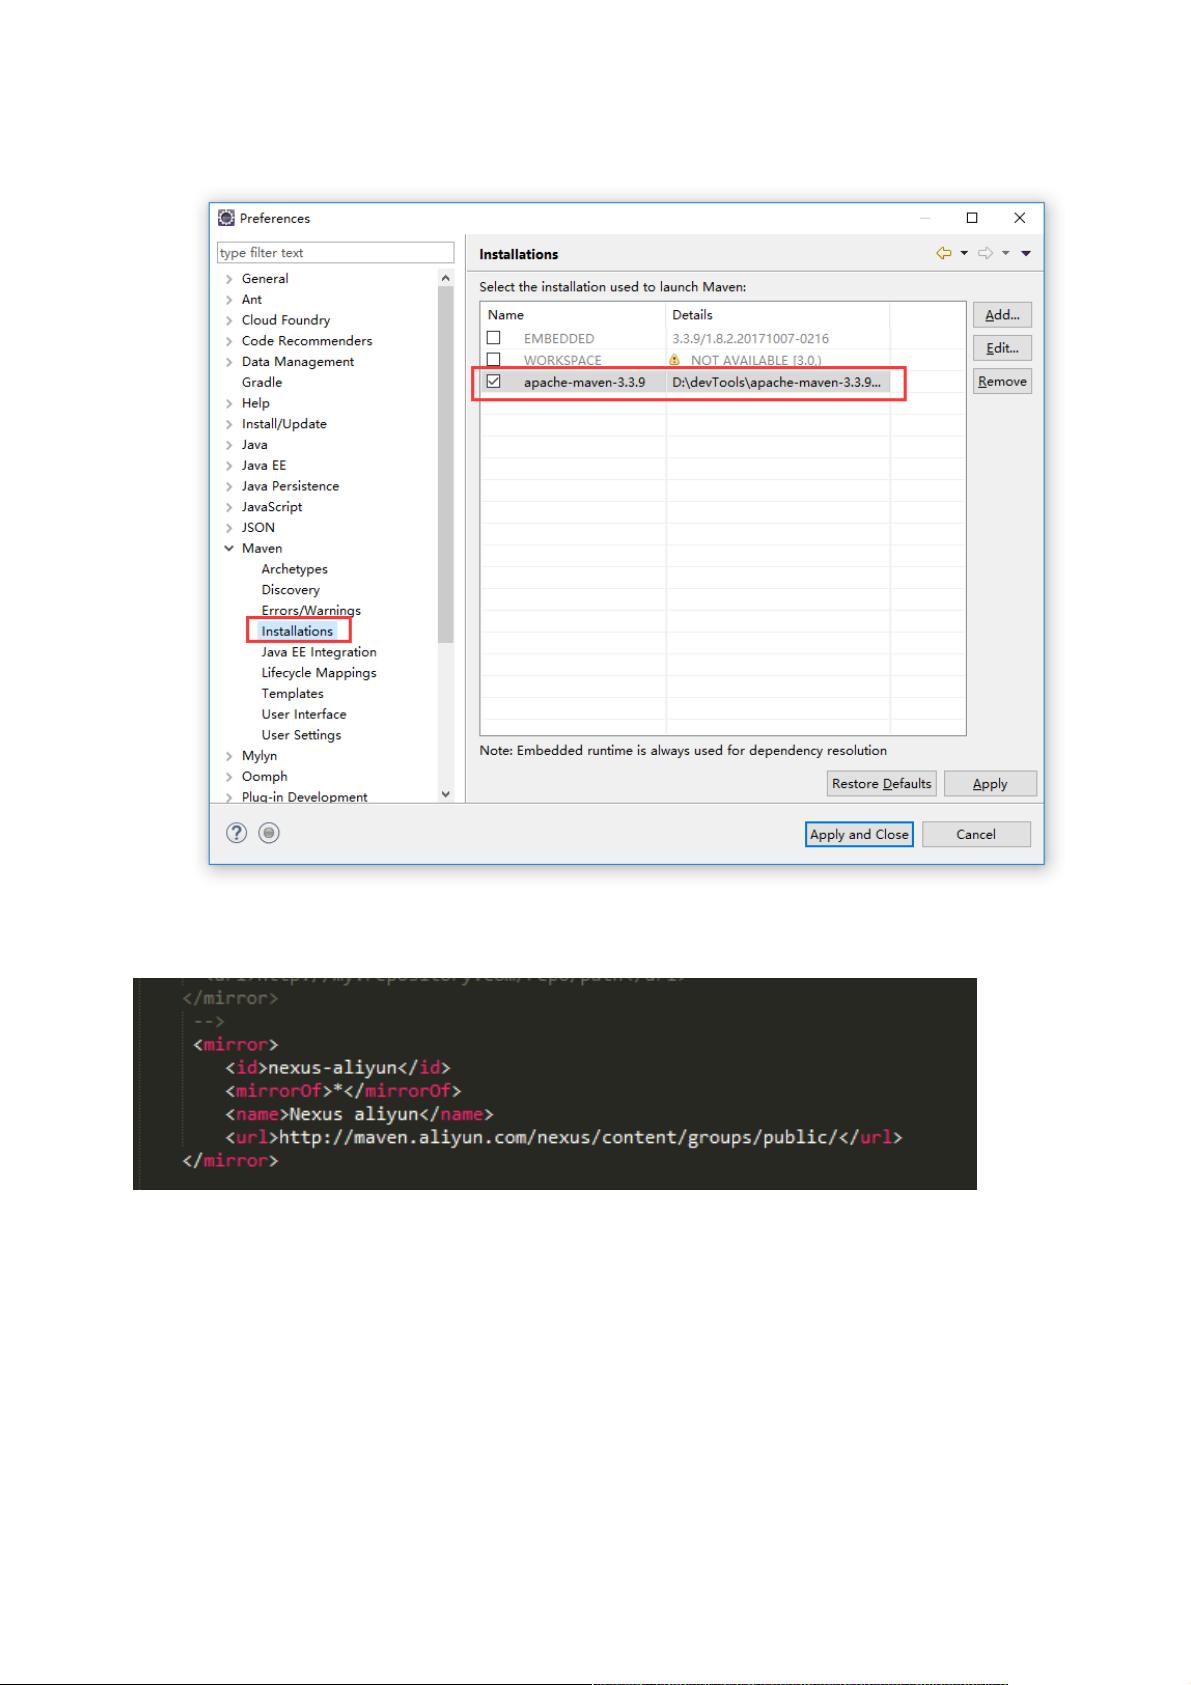Select Java Persistence in tree
The width and height of the screenshot is (1191, 1685).
tap(290, 486)
